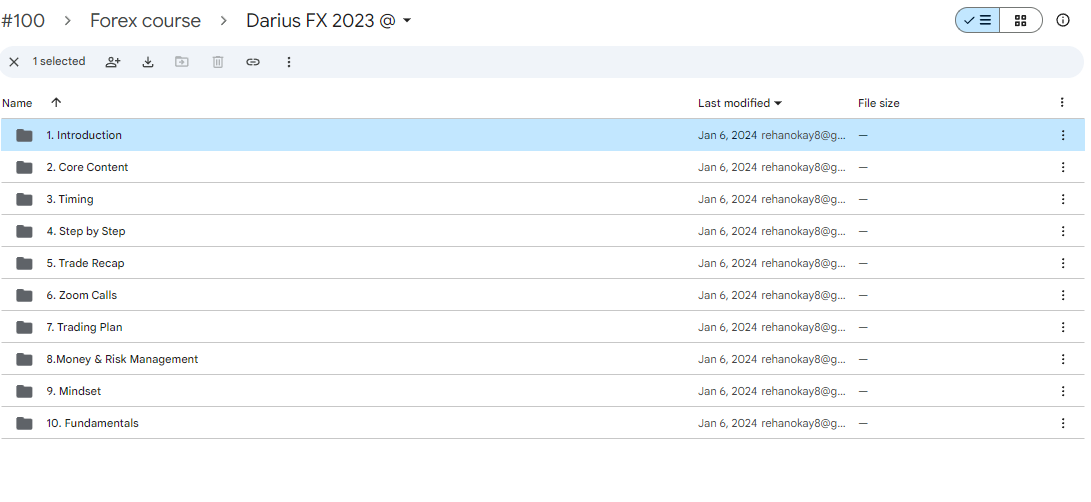Sort by the Name column header
This screenshot has width=1091, height=502.
[17, 103]
